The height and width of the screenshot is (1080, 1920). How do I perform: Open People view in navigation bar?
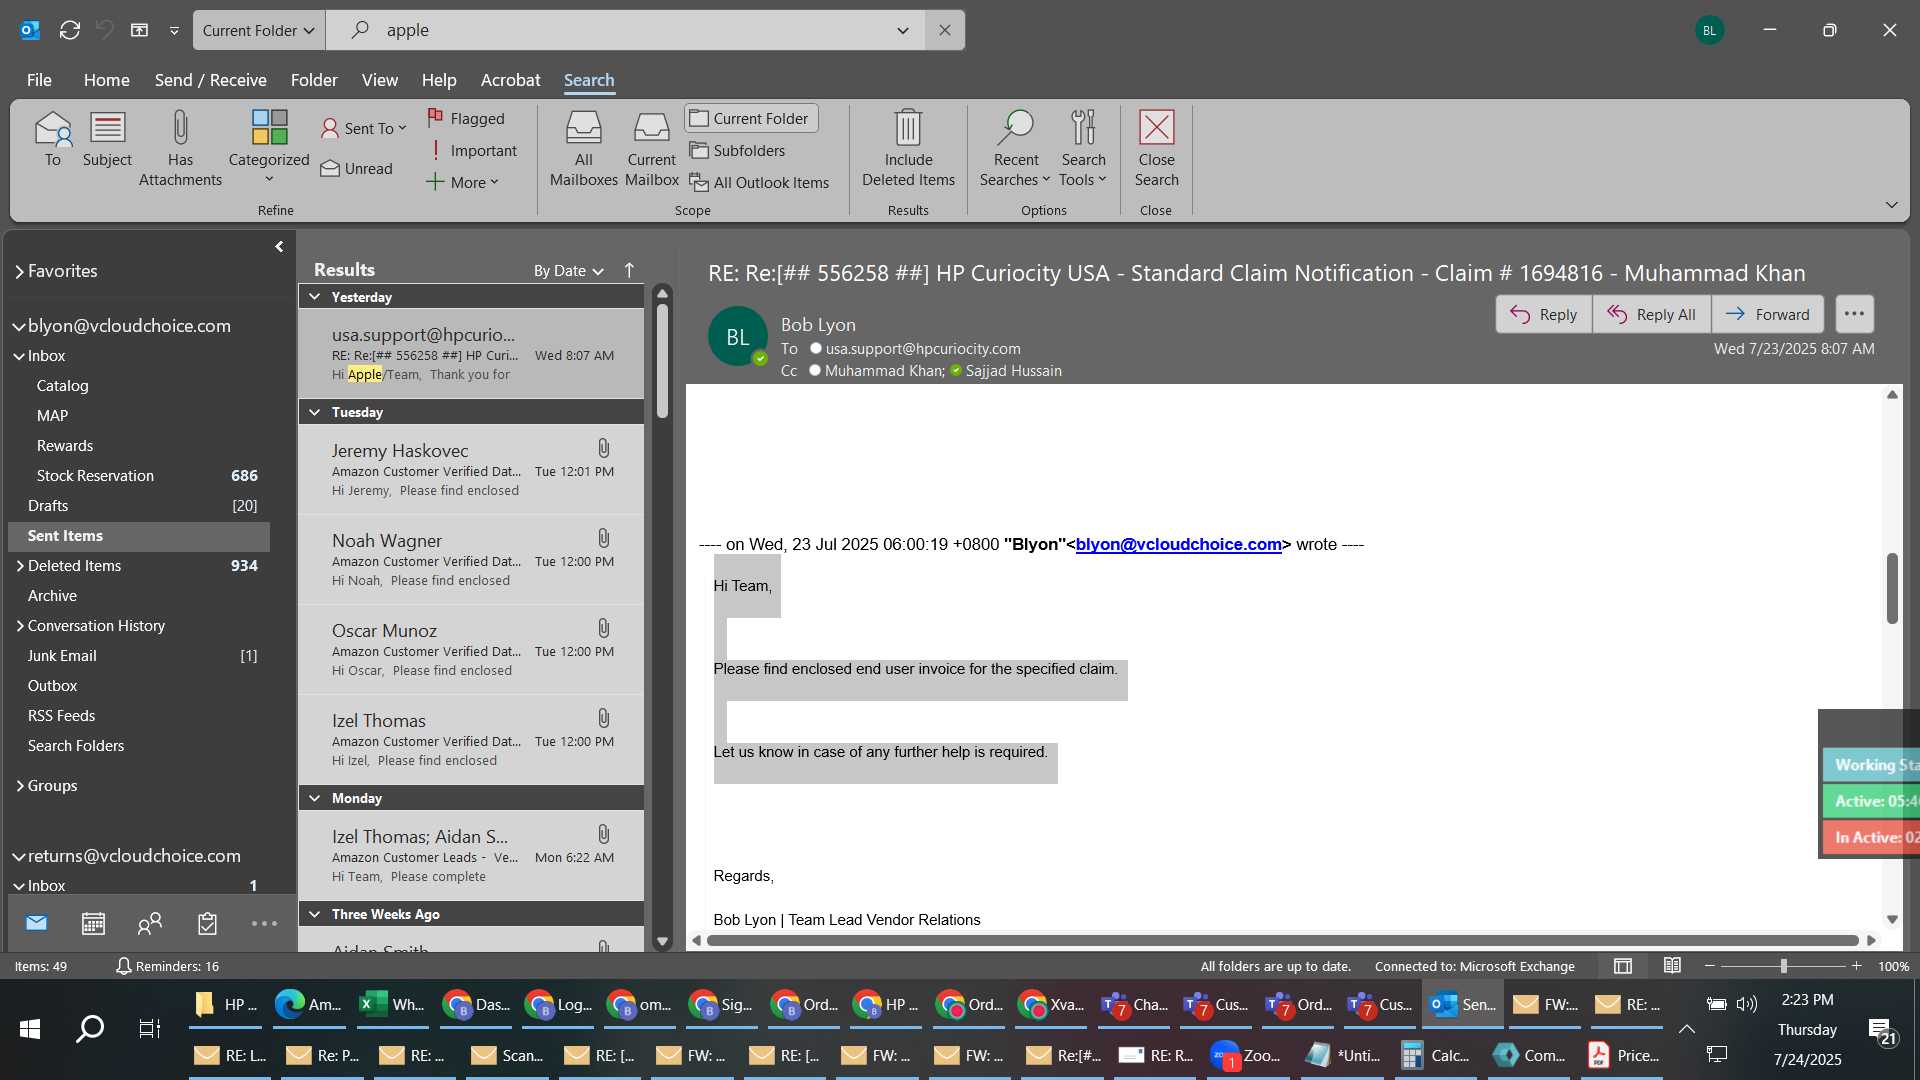[x=150, y=923]
